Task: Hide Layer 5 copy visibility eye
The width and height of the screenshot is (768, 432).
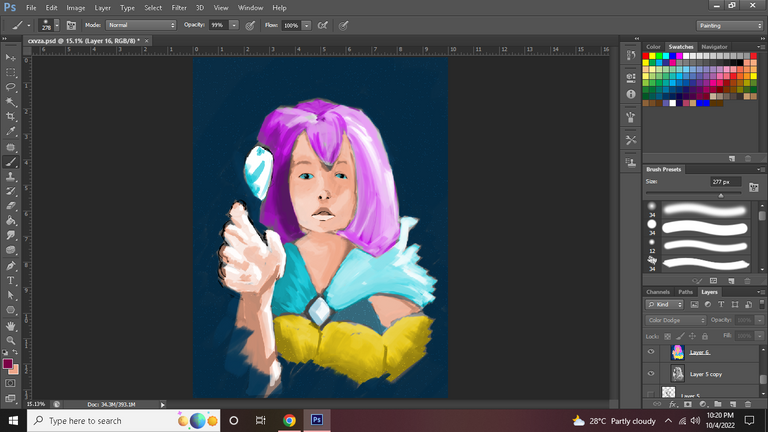Action: (x=650, y=374)
